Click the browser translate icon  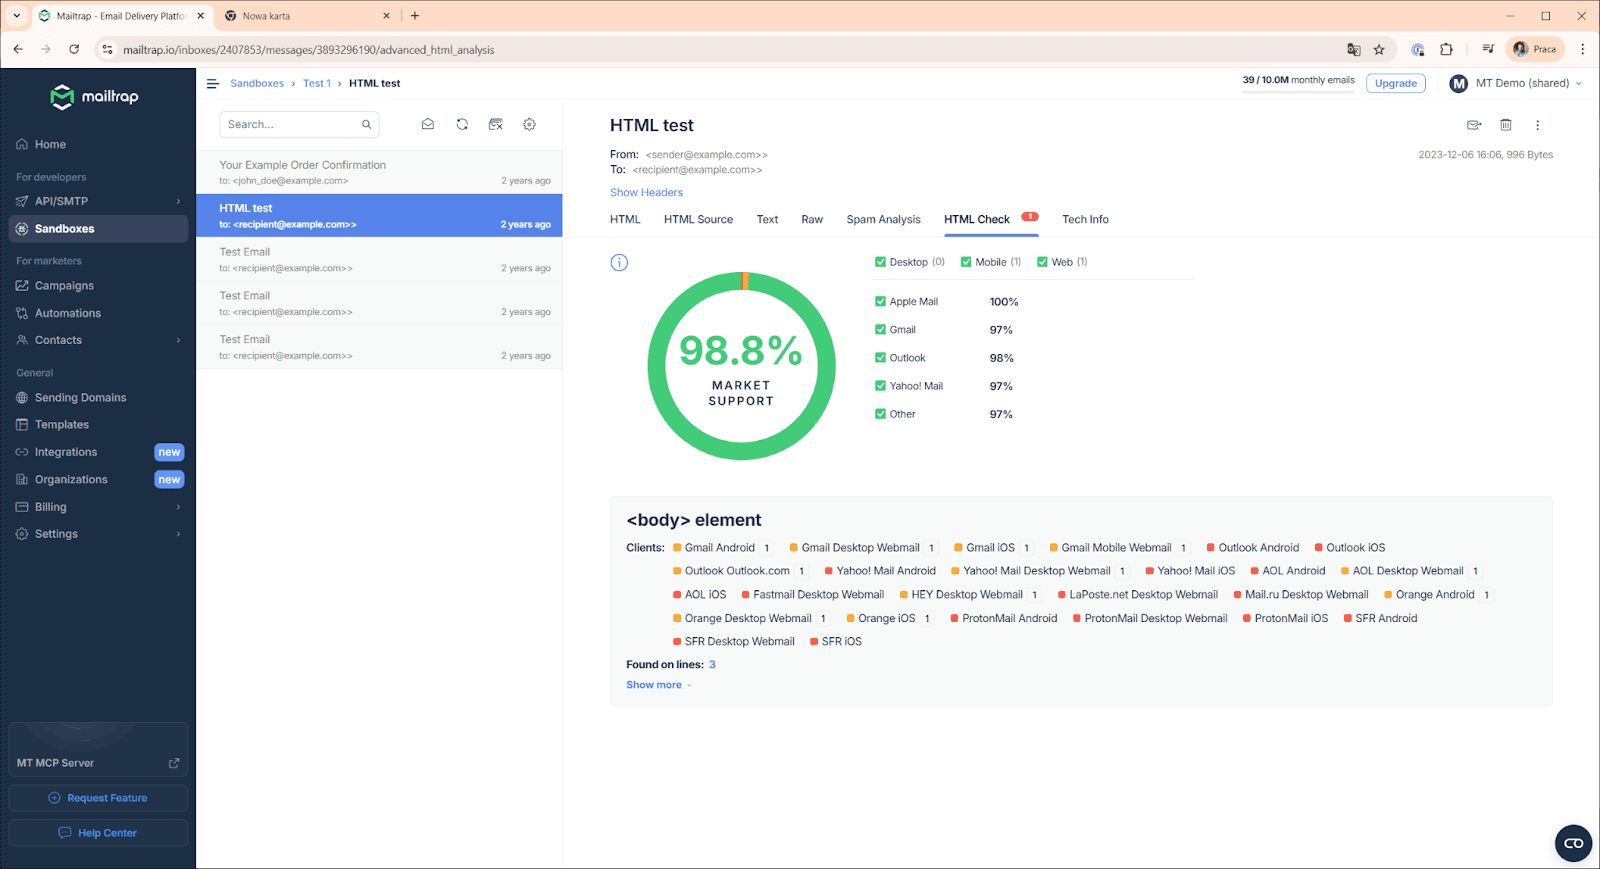point(1354,49)
